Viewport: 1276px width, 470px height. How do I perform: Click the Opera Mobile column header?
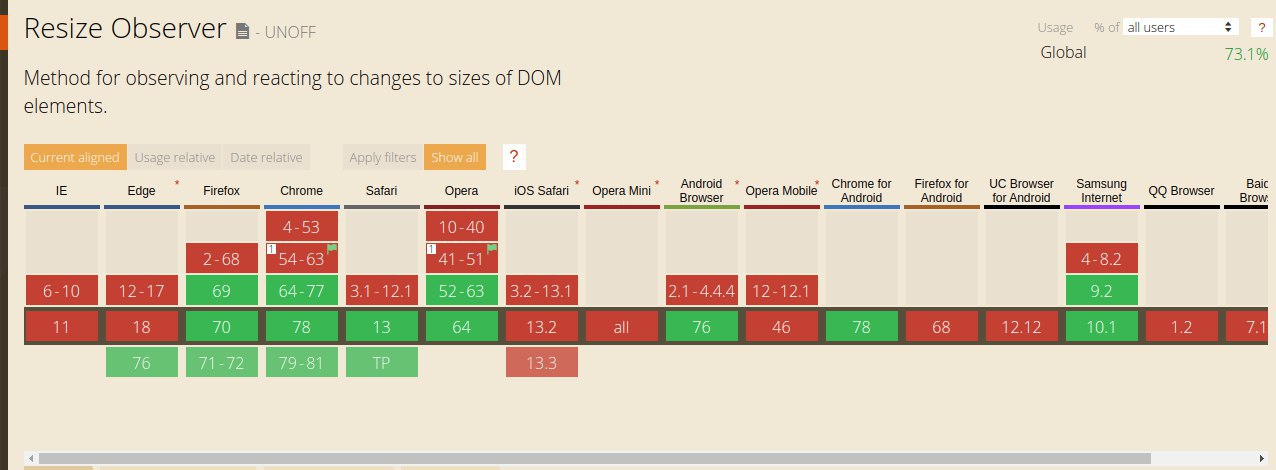click(x=782, y=191)
